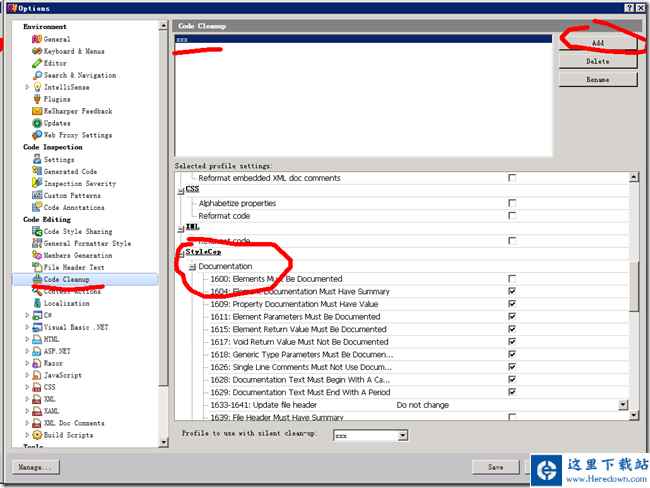Open the Editor pencil icon
The image size is (650, 488).
37,63
